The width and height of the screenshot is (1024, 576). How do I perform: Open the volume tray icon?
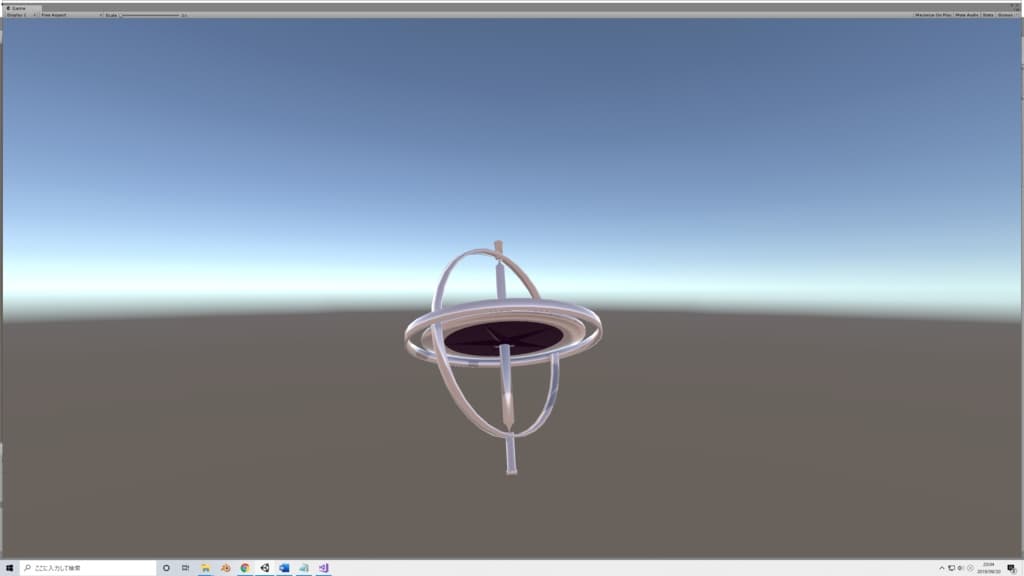coord(961,568)
